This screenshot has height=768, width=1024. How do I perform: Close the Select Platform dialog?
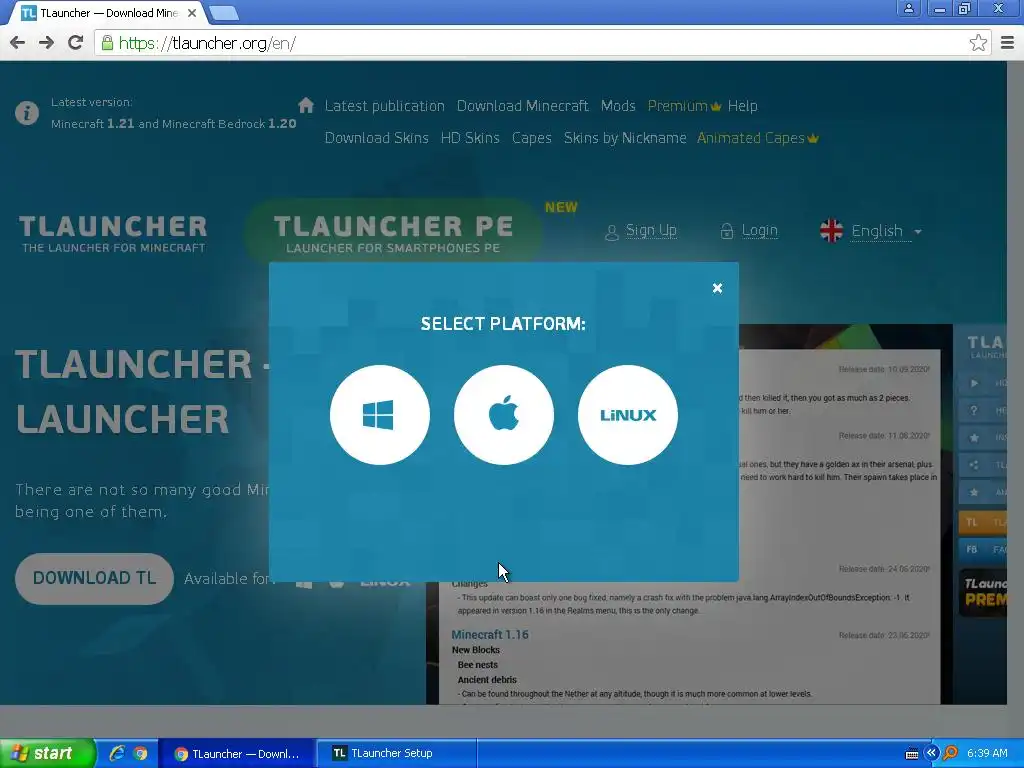click(717, 288)
